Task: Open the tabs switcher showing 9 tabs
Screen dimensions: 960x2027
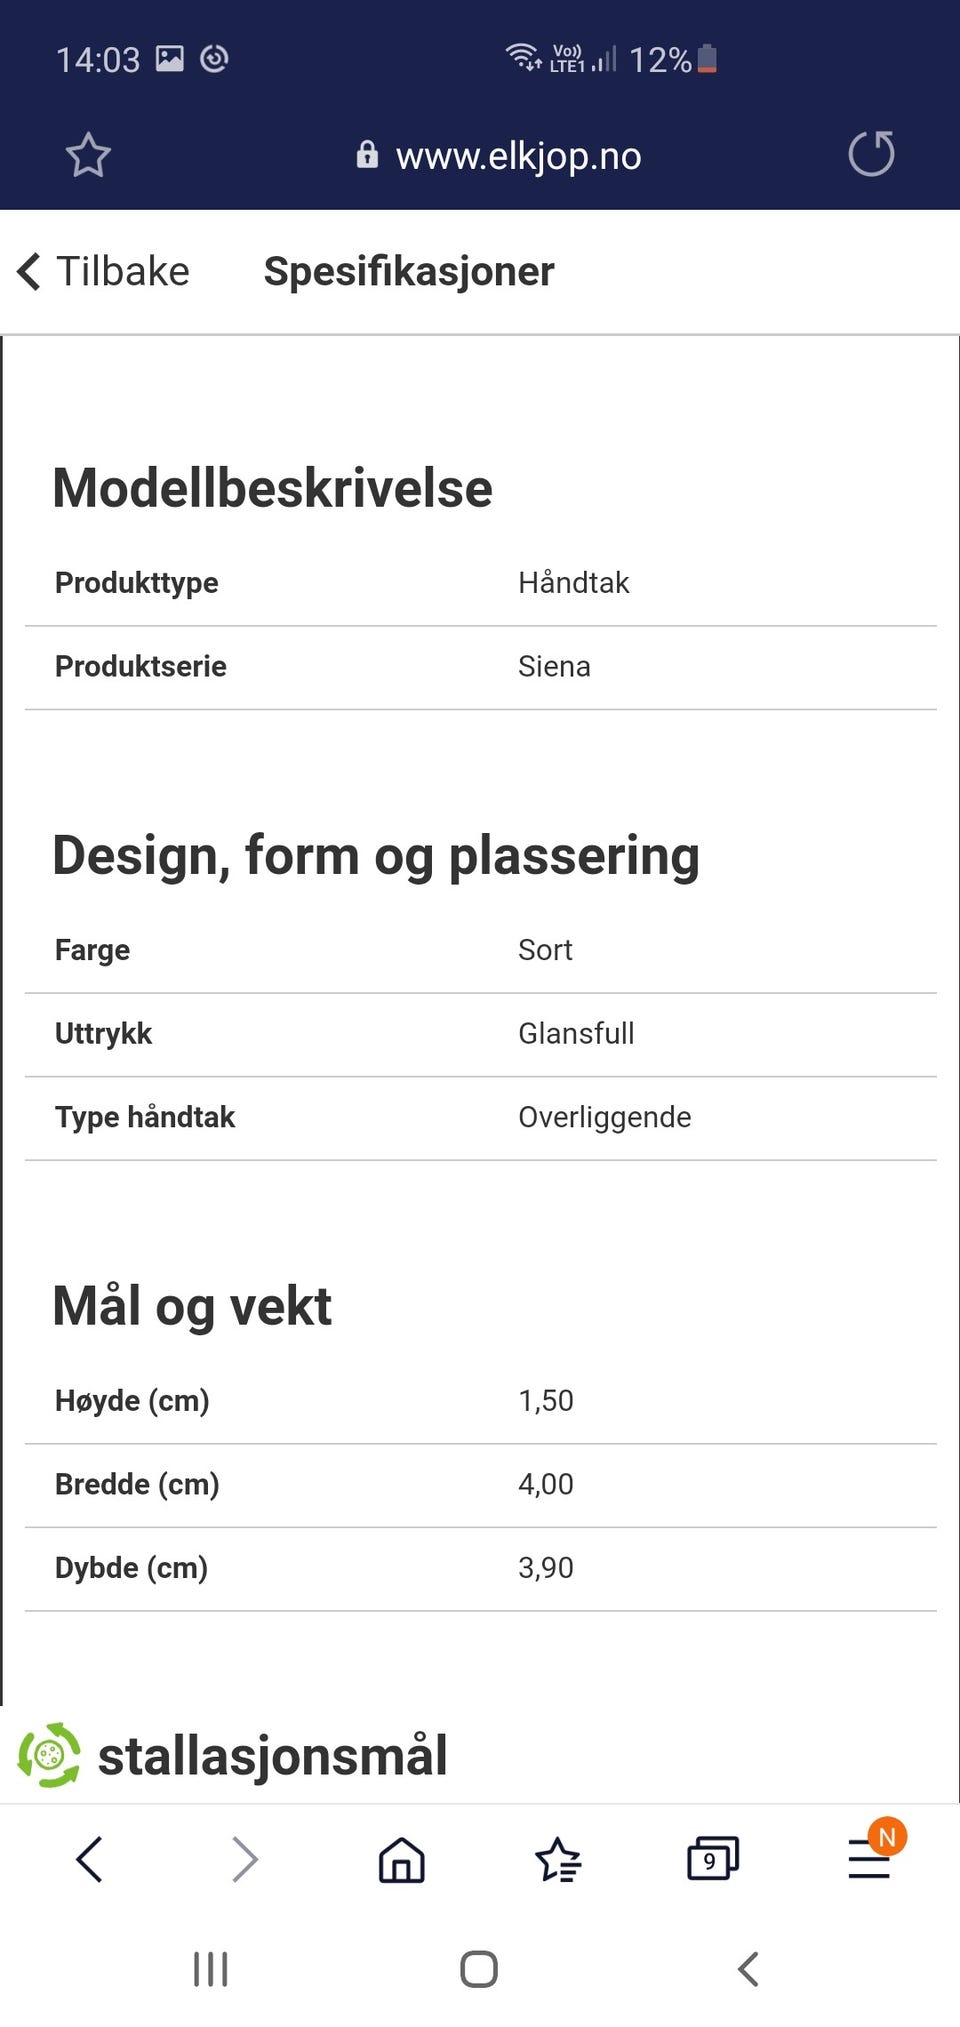Action: click(713, 1859)
